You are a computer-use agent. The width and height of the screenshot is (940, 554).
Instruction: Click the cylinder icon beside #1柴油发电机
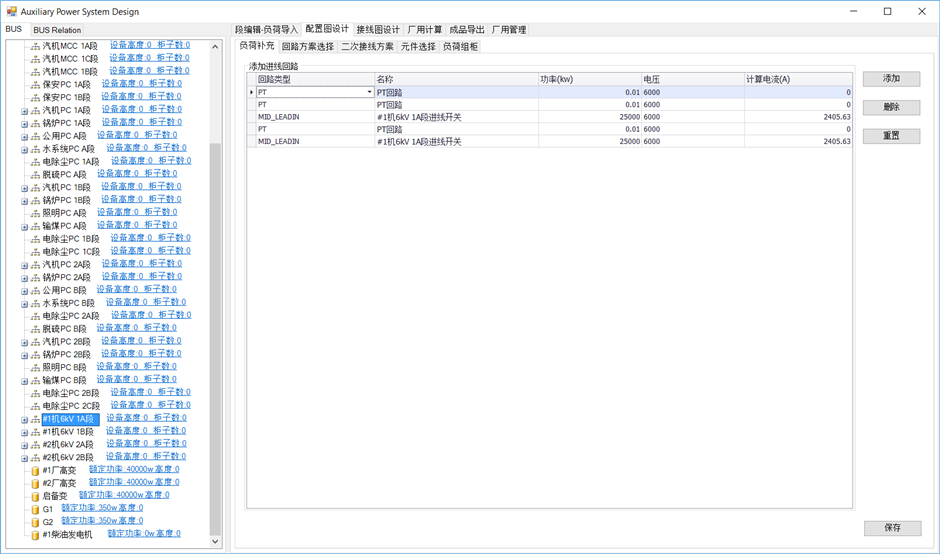35,535
